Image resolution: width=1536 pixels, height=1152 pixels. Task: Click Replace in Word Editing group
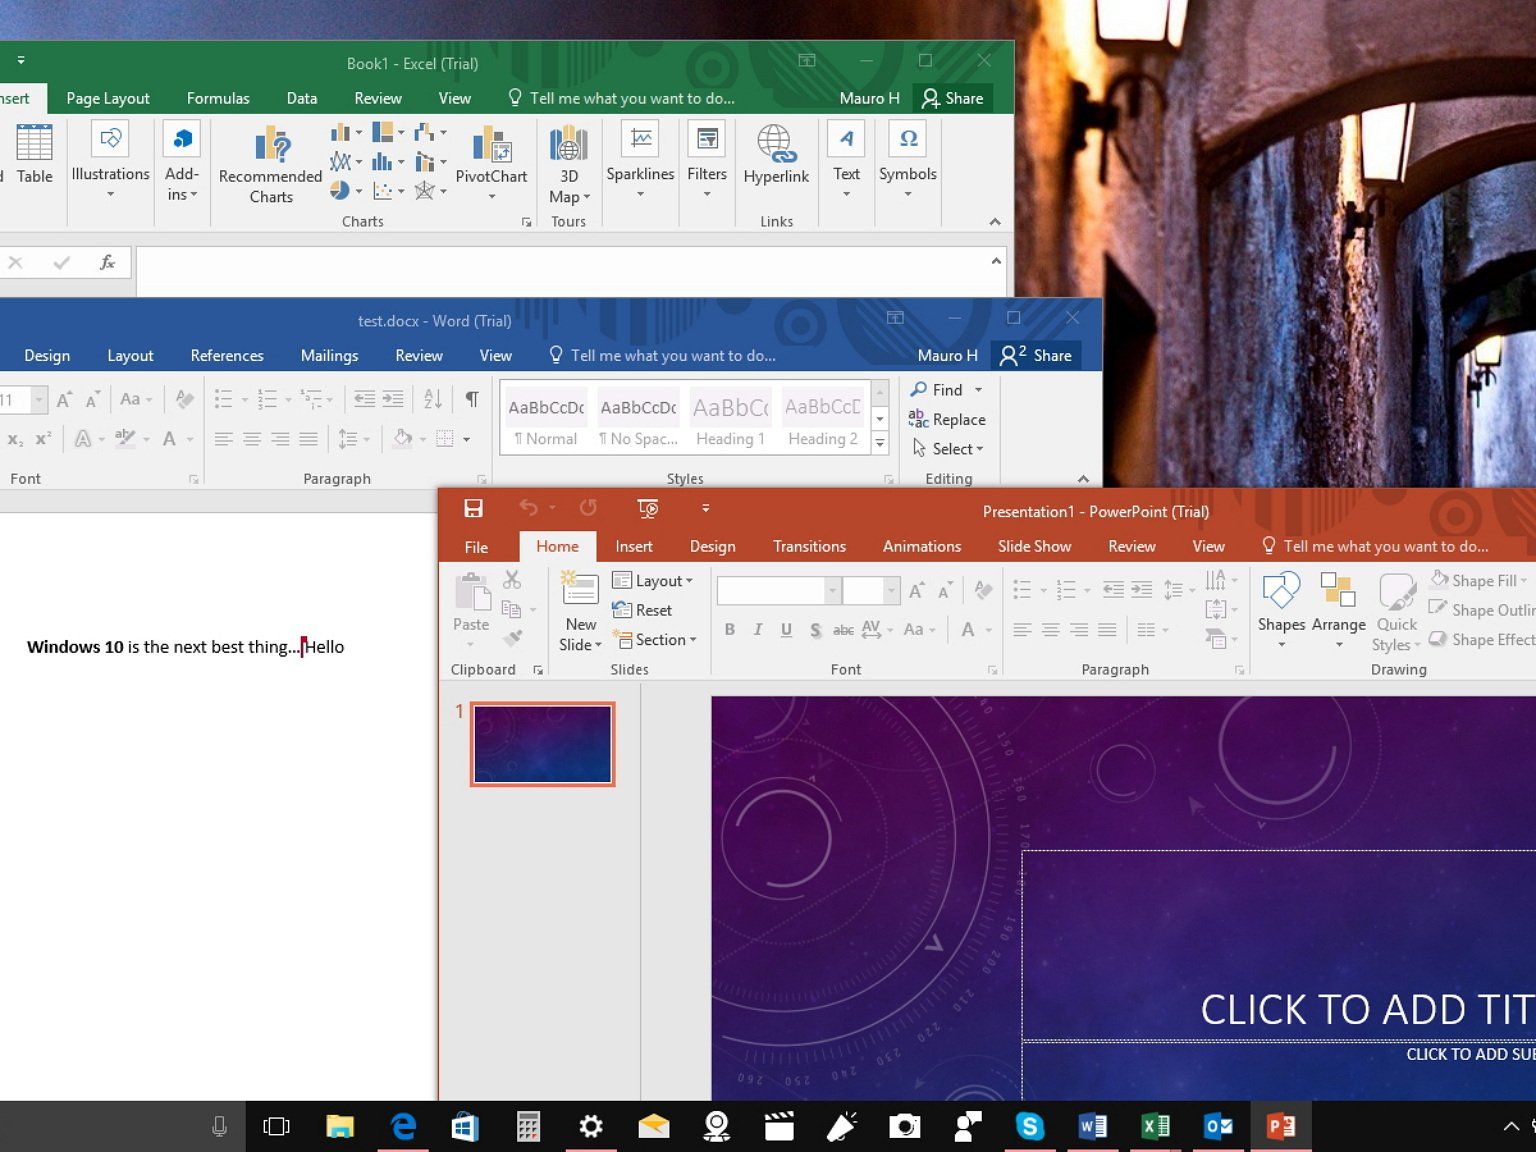[x=947, y=420]
